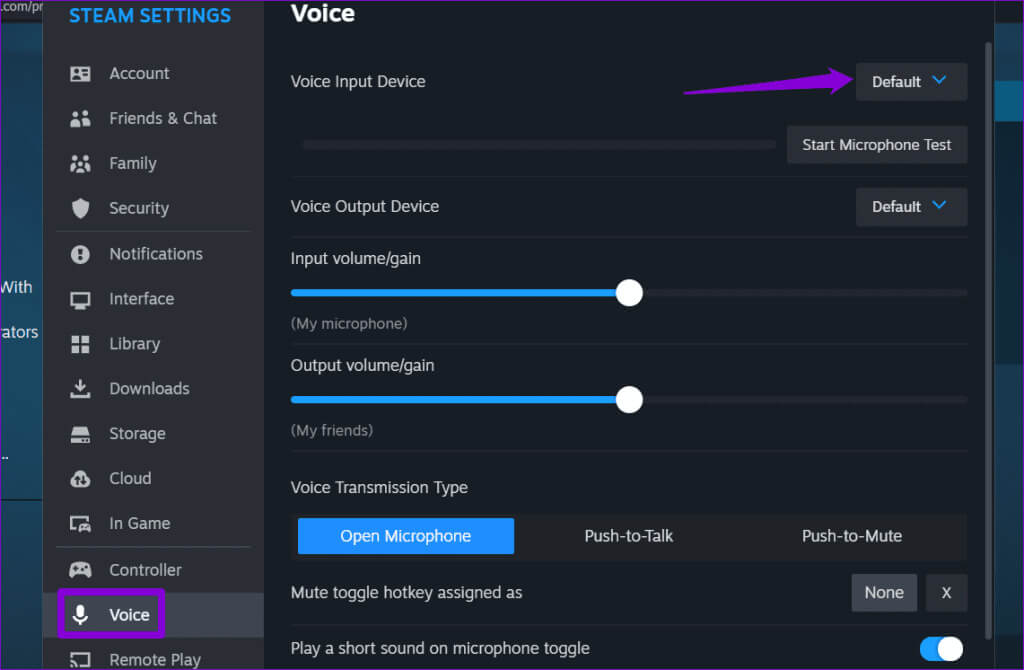Click the Friends & Chat people icon
This screenshot has height=670, width=1024.
[81, 119]
